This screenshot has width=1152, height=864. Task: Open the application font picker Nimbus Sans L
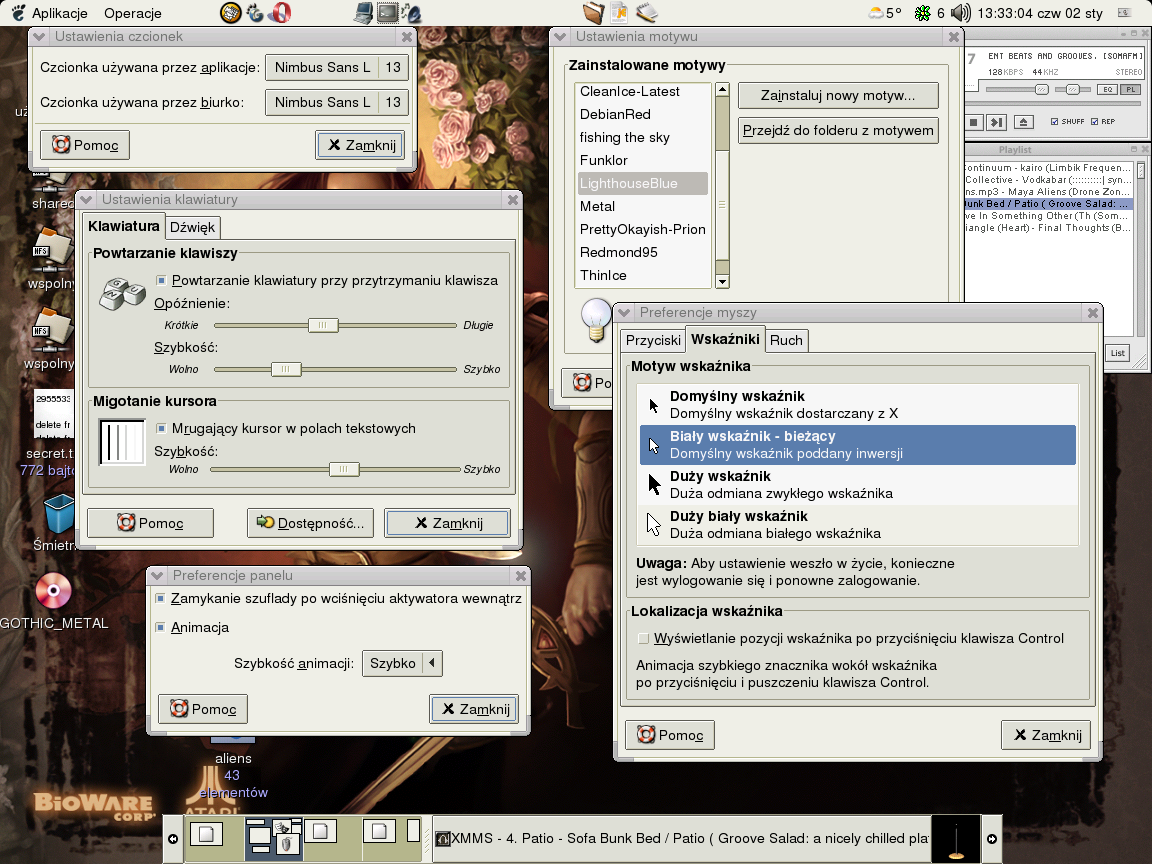[336, 68]
